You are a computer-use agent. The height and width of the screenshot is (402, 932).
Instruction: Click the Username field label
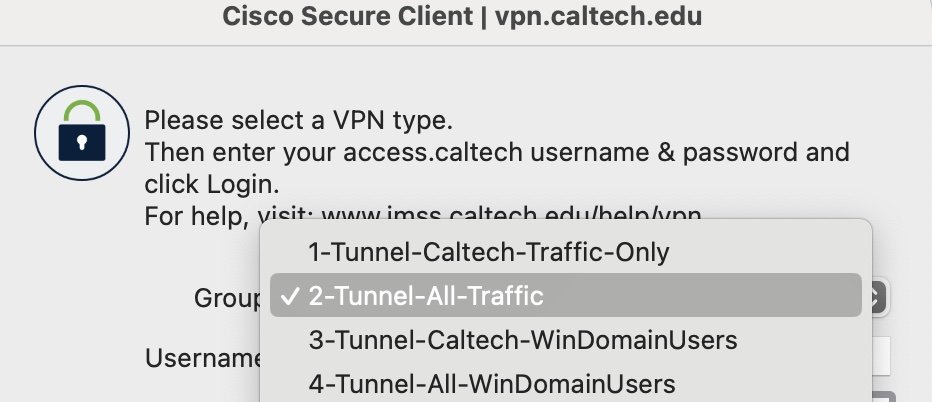202,357
